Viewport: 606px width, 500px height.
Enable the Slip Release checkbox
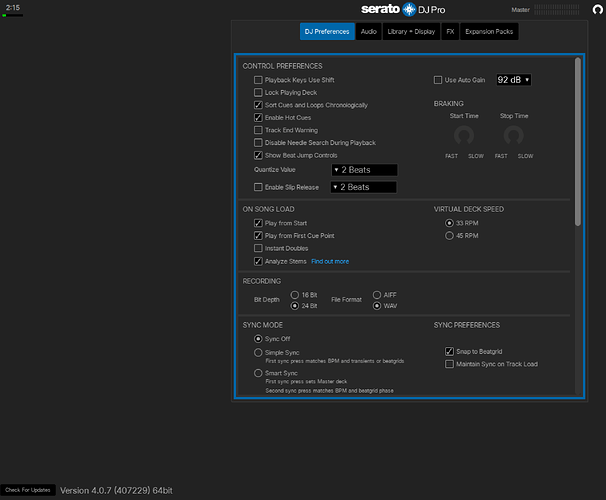(258, 187)
